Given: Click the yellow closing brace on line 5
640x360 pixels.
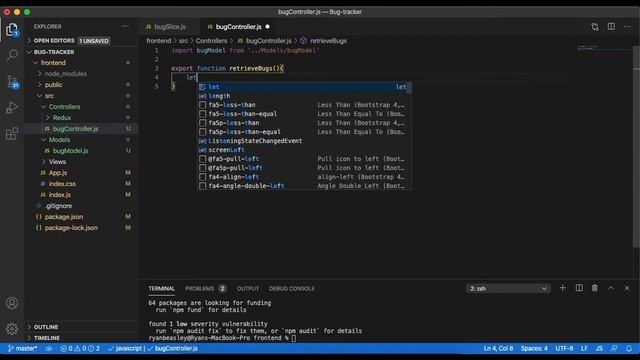Looking at the screenshot, I should [173, 86].
